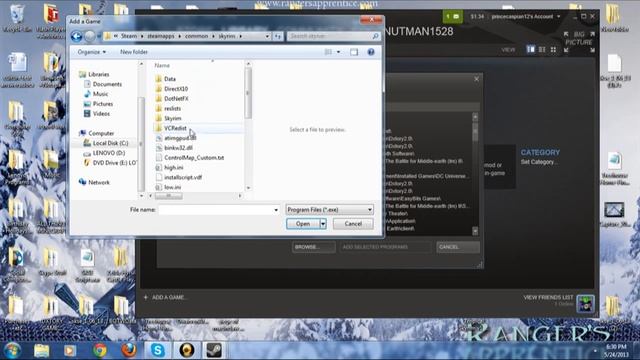Open the Steam account name dropdown

pyautogui.click(x=526, y=17)
